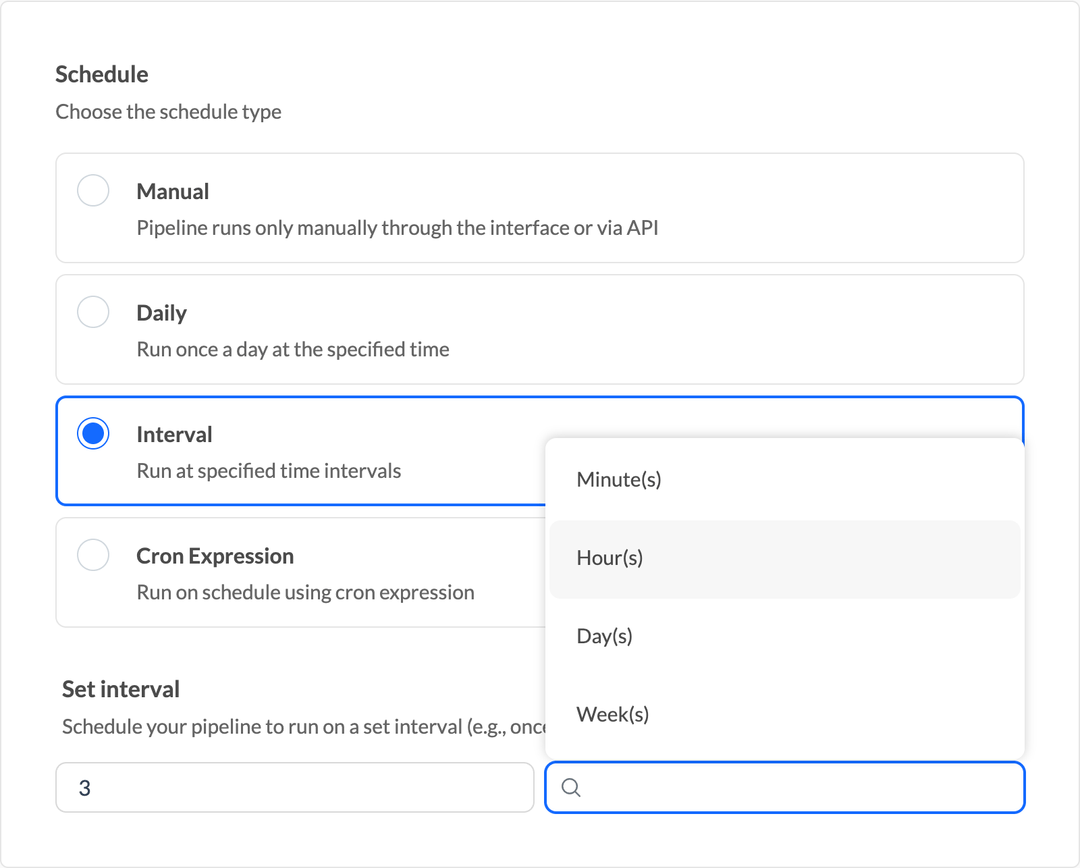1080x868 pixels.
Task: Click 'Run on schedule using cron expression' text
Action: [305, 593]
